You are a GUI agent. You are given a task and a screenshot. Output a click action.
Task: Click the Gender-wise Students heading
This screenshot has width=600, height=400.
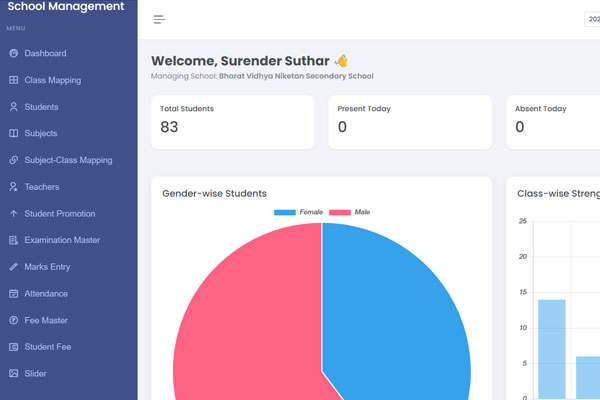click(214, 194)
